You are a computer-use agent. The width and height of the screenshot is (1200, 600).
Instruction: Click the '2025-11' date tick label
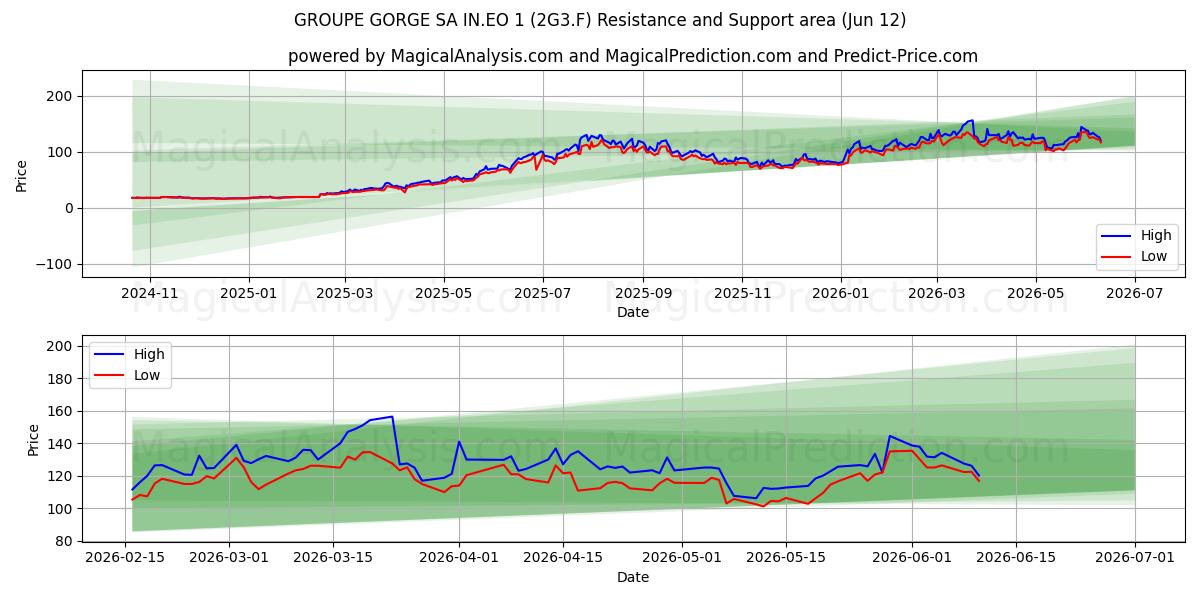[x=742, y=292]
